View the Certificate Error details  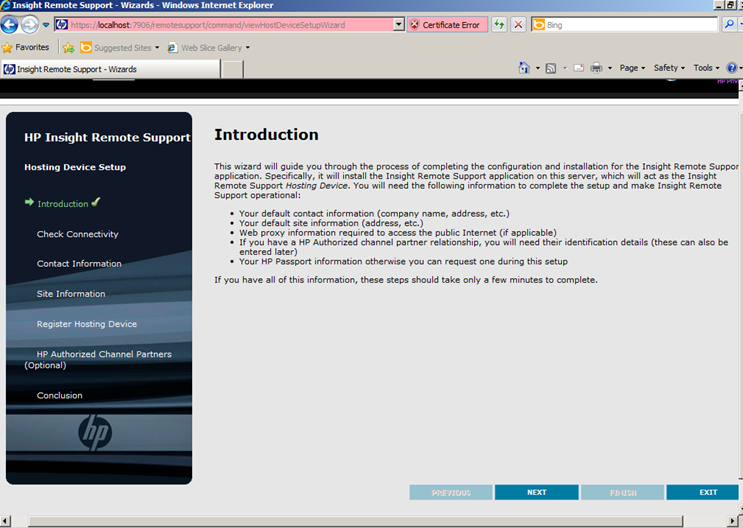pos(447,25)
